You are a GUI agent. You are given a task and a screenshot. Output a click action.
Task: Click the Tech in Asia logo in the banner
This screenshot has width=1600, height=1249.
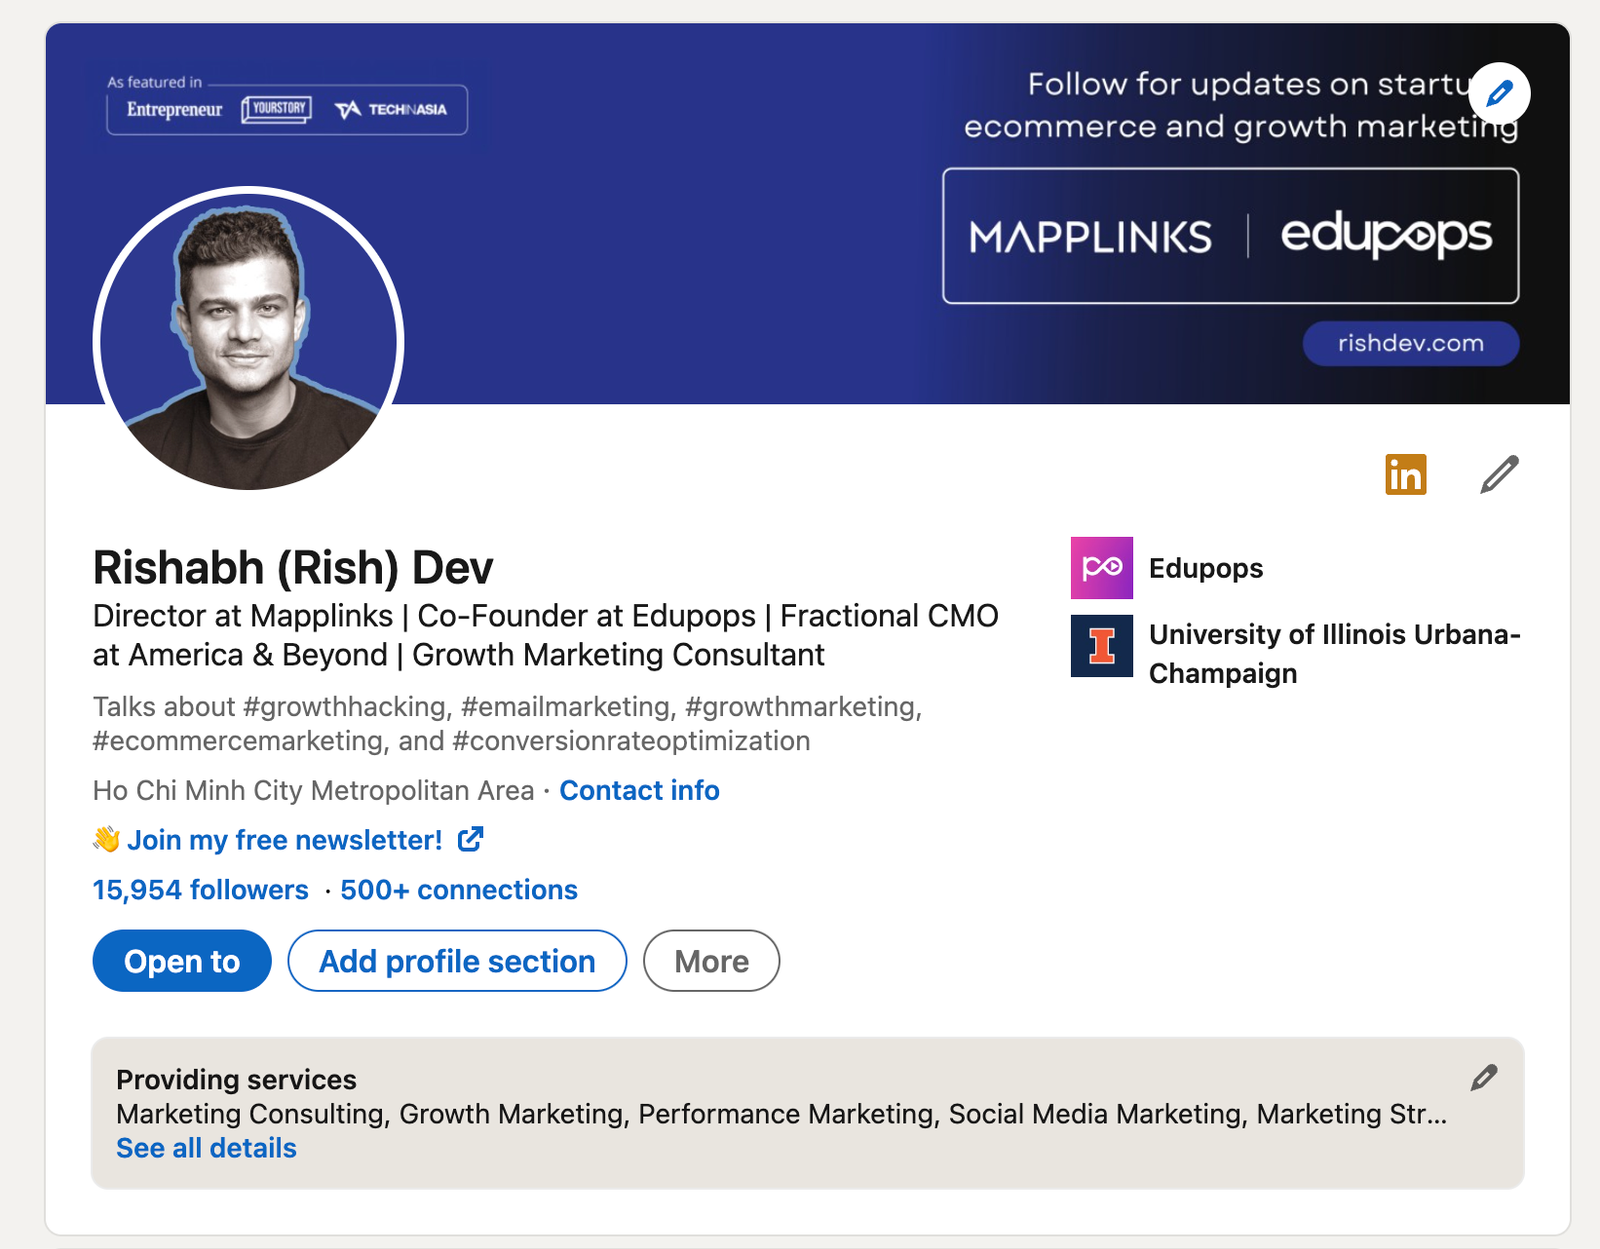tap(391, 109)
